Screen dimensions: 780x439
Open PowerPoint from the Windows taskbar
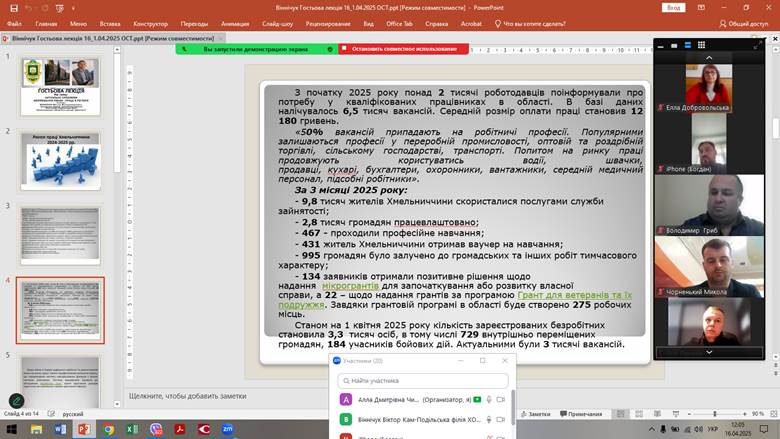[85, 429]
